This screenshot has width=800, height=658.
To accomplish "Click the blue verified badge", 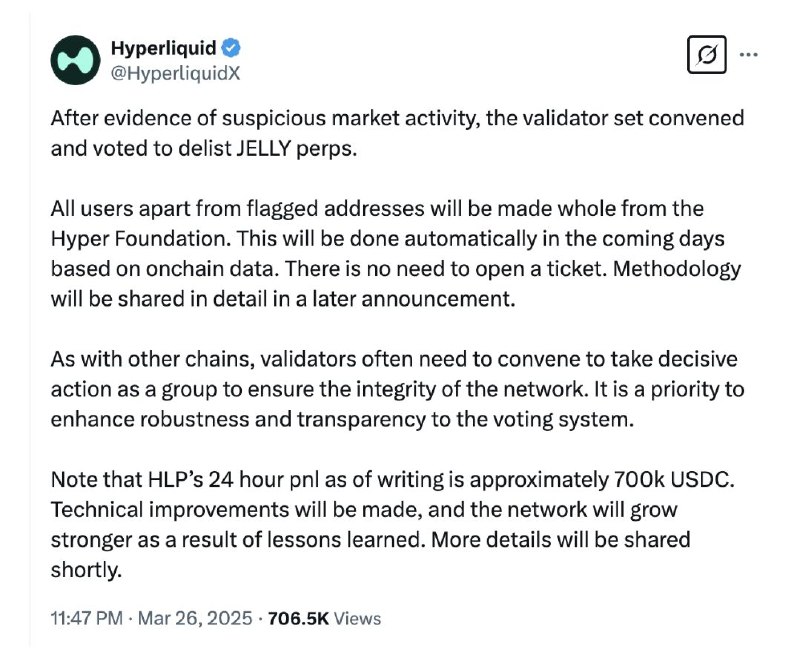I will pos(231,48).
